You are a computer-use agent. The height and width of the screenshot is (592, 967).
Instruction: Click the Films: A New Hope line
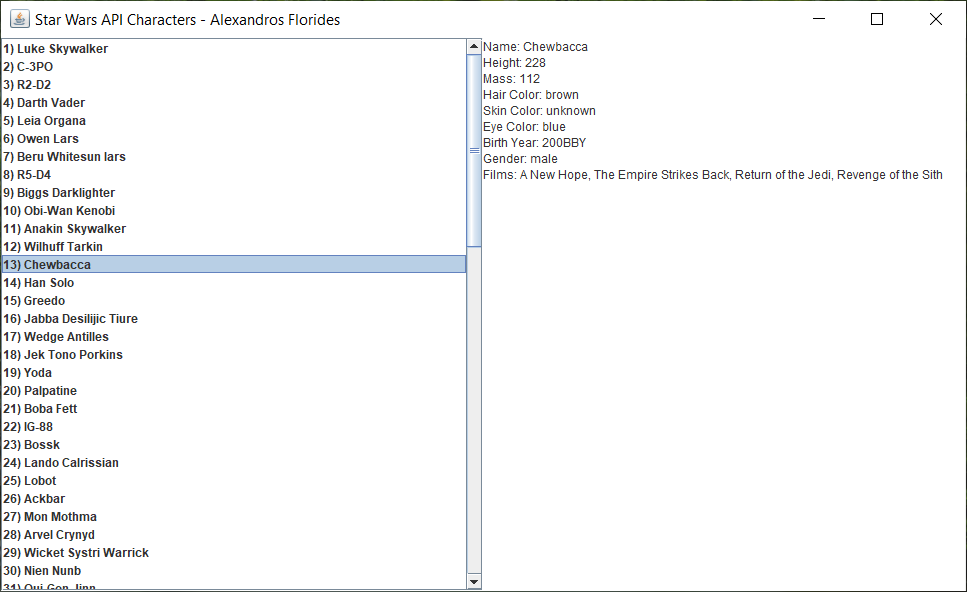713,175
